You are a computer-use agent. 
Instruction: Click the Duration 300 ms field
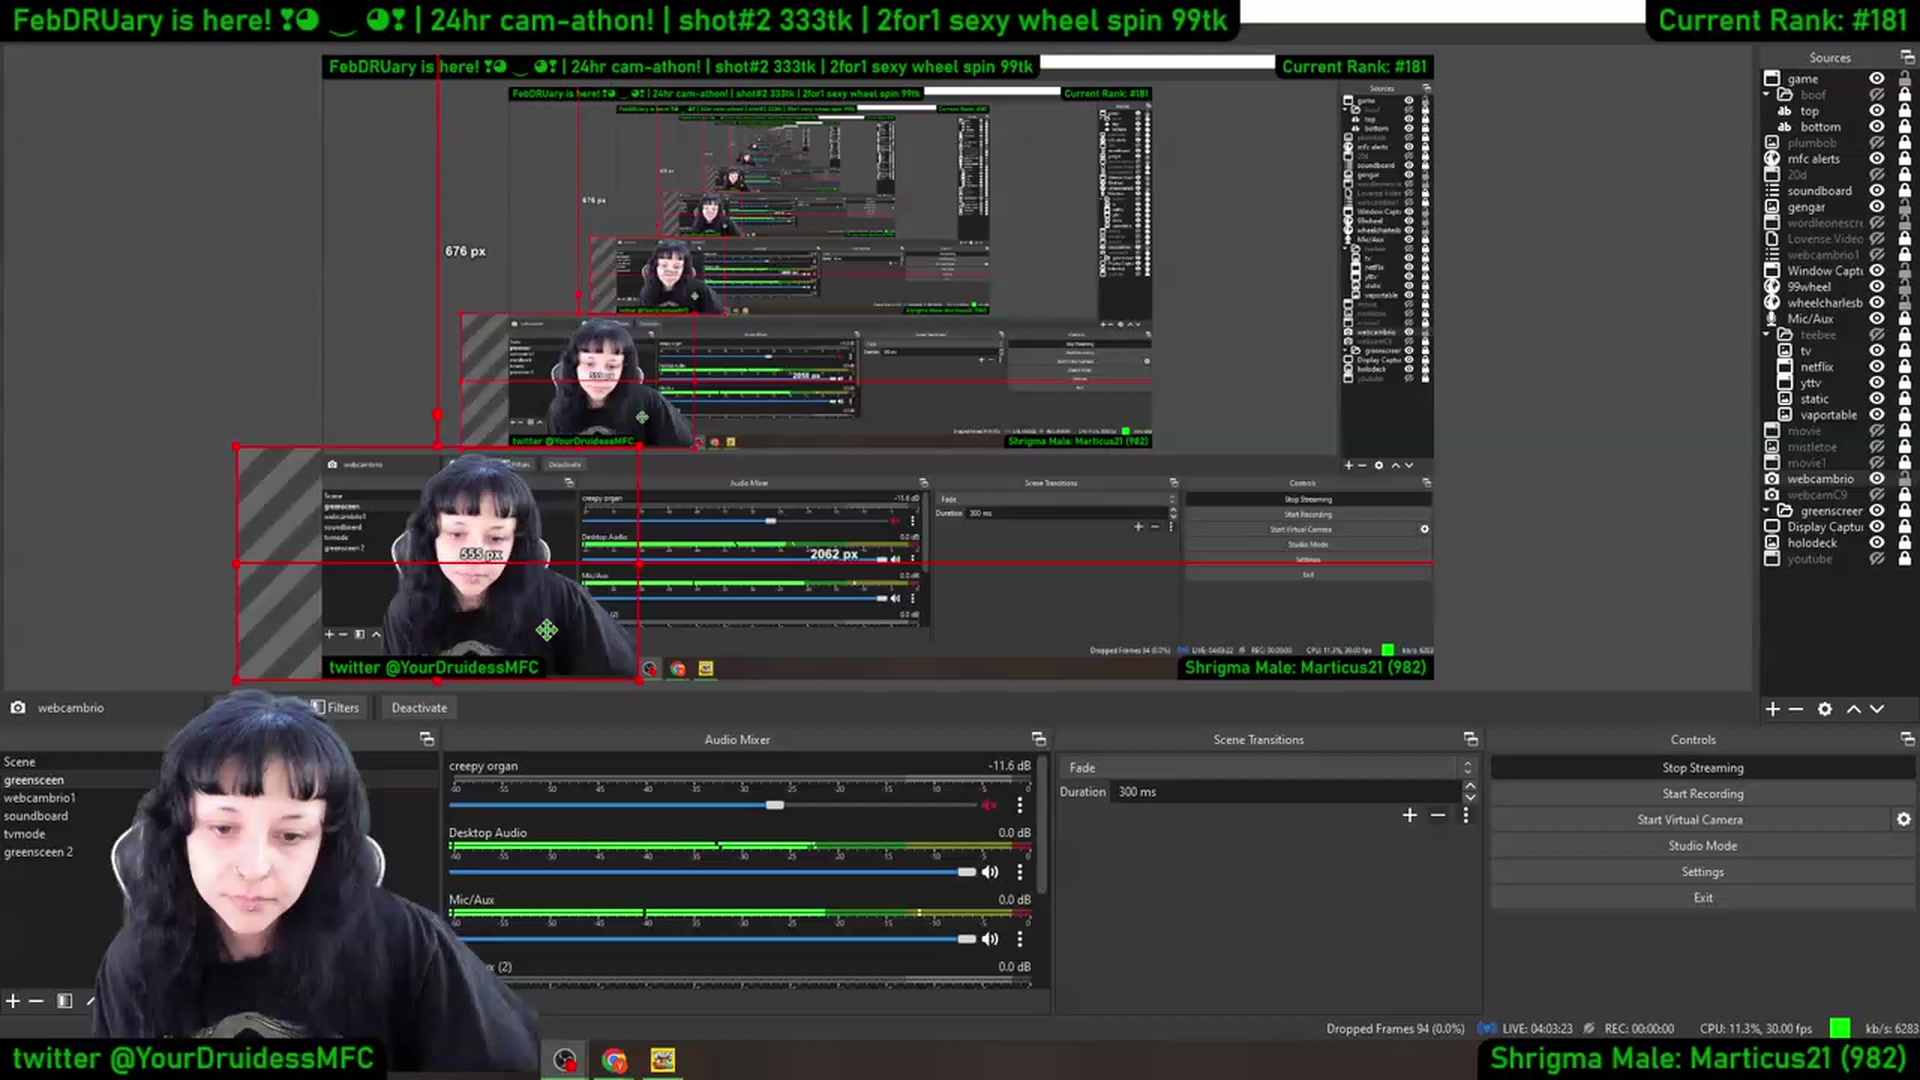[x=1287, y=792]
